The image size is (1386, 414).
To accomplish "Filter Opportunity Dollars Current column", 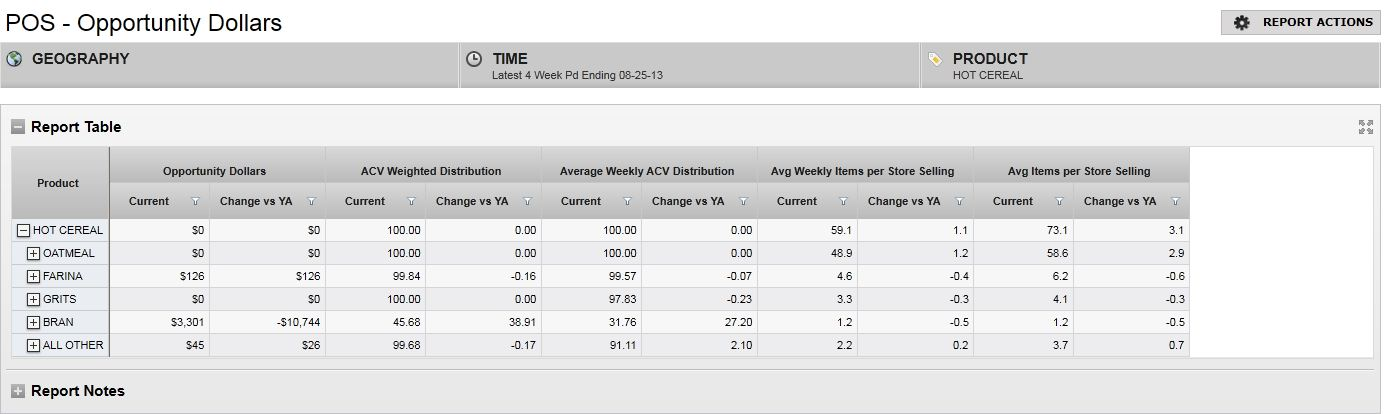I will point(195,201).
